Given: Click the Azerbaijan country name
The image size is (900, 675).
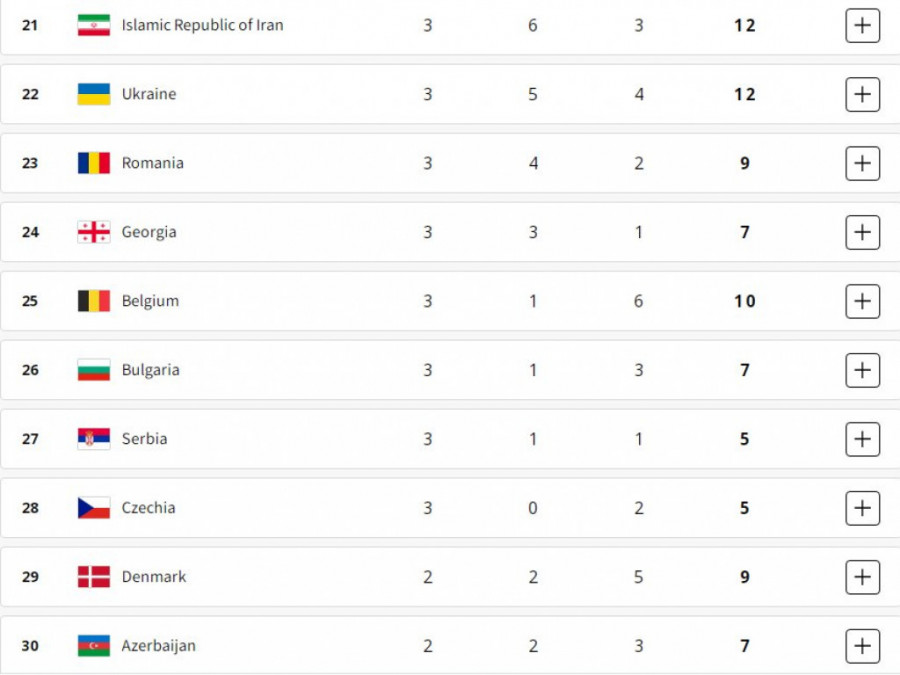Looking at the screenshot, I should click(x=159, y=646).
